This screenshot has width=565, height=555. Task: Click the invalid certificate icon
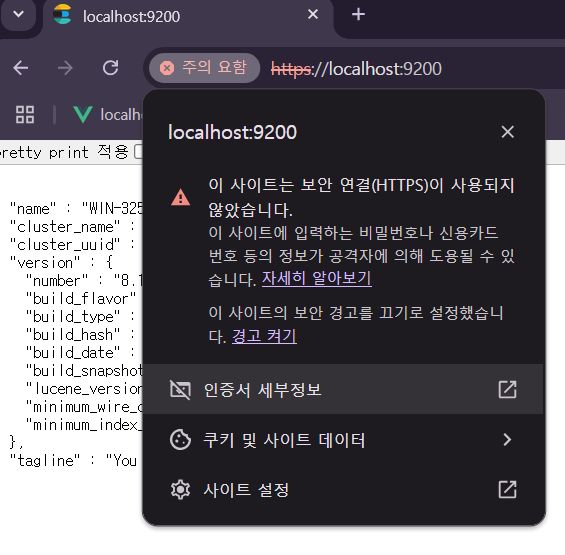180,390
